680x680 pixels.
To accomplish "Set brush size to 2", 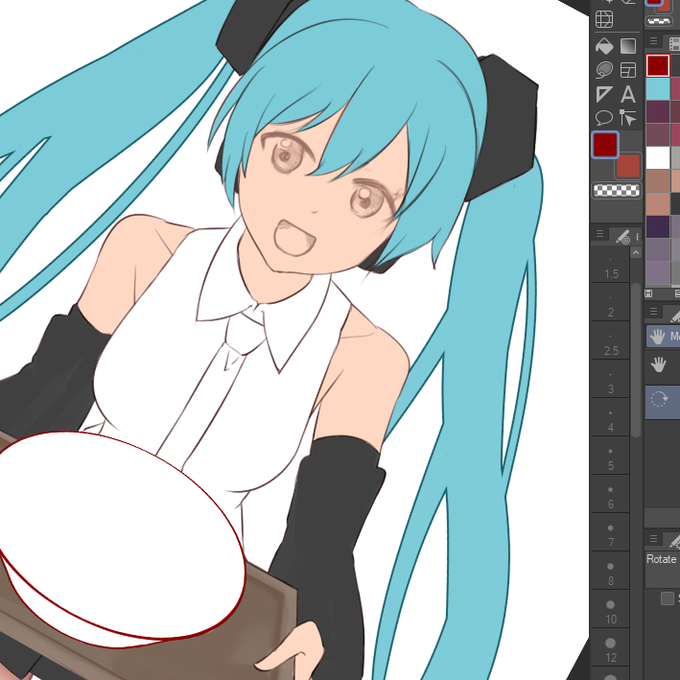I will coord(611,303).
